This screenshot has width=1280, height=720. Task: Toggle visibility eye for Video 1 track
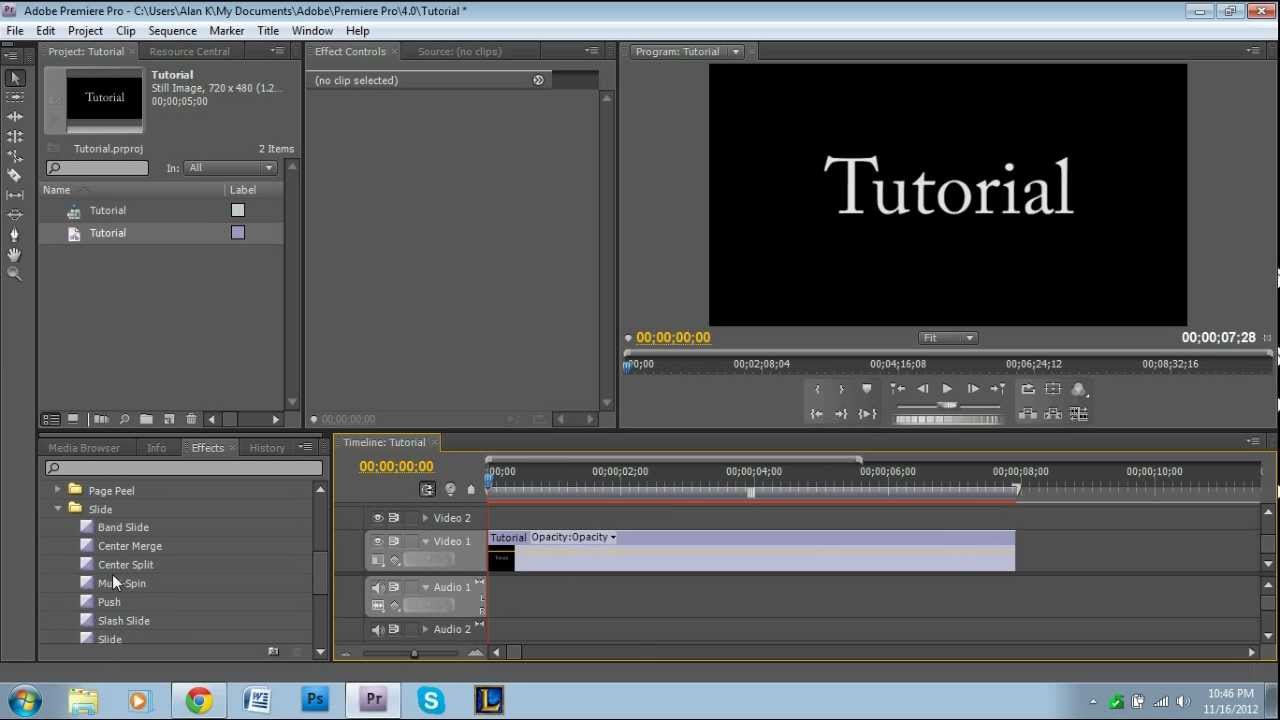377,541
